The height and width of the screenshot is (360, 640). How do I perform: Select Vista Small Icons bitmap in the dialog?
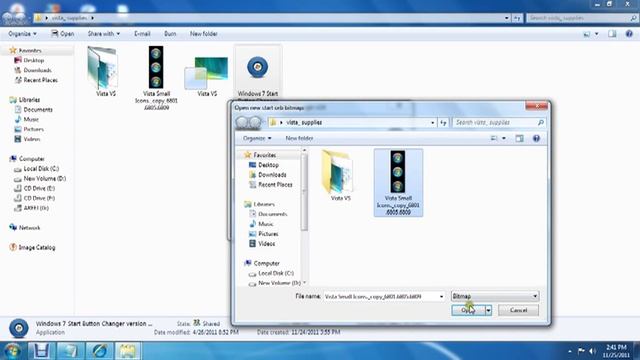(x=398, y=182)
